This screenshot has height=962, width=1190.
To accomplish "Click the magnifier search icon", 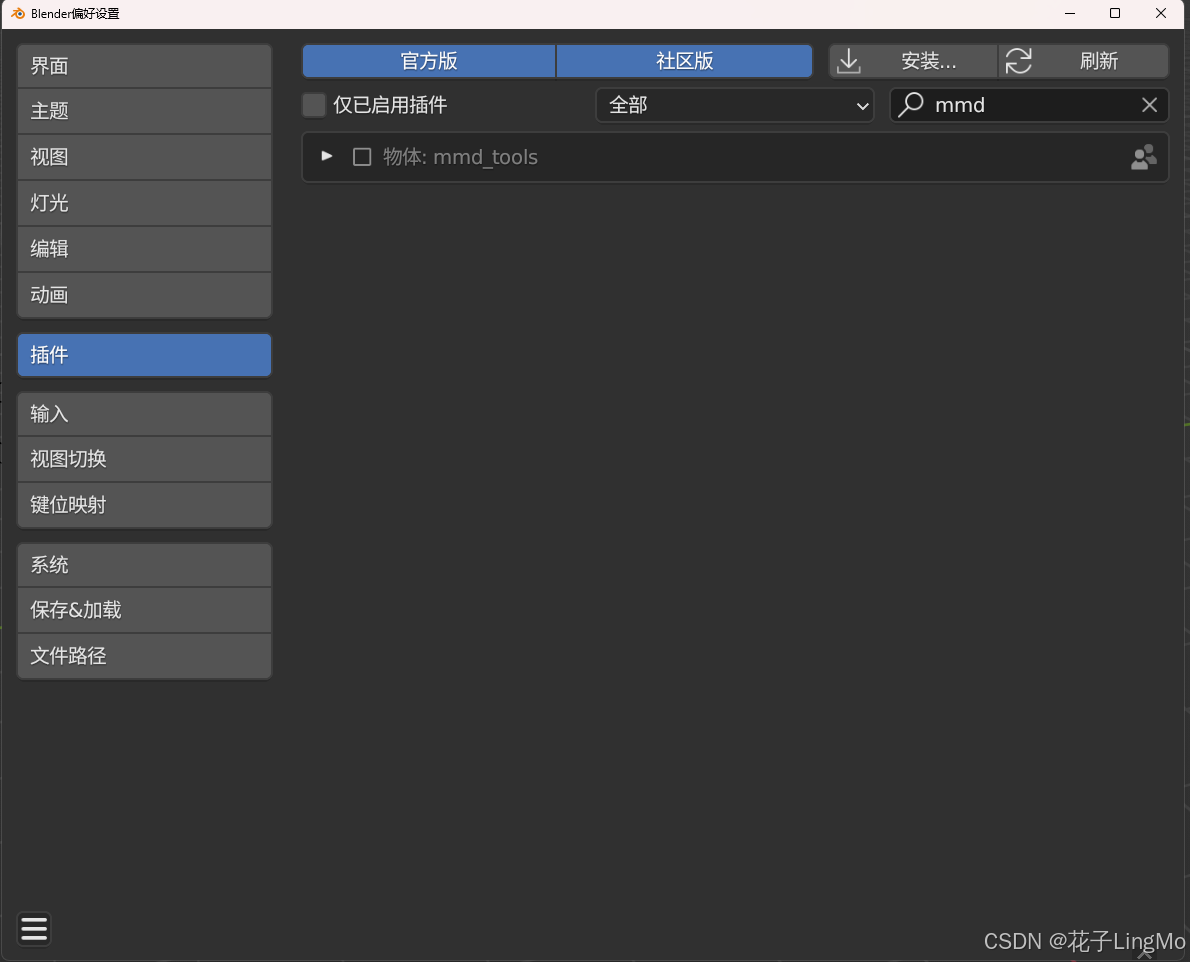I will coord(911,105).
